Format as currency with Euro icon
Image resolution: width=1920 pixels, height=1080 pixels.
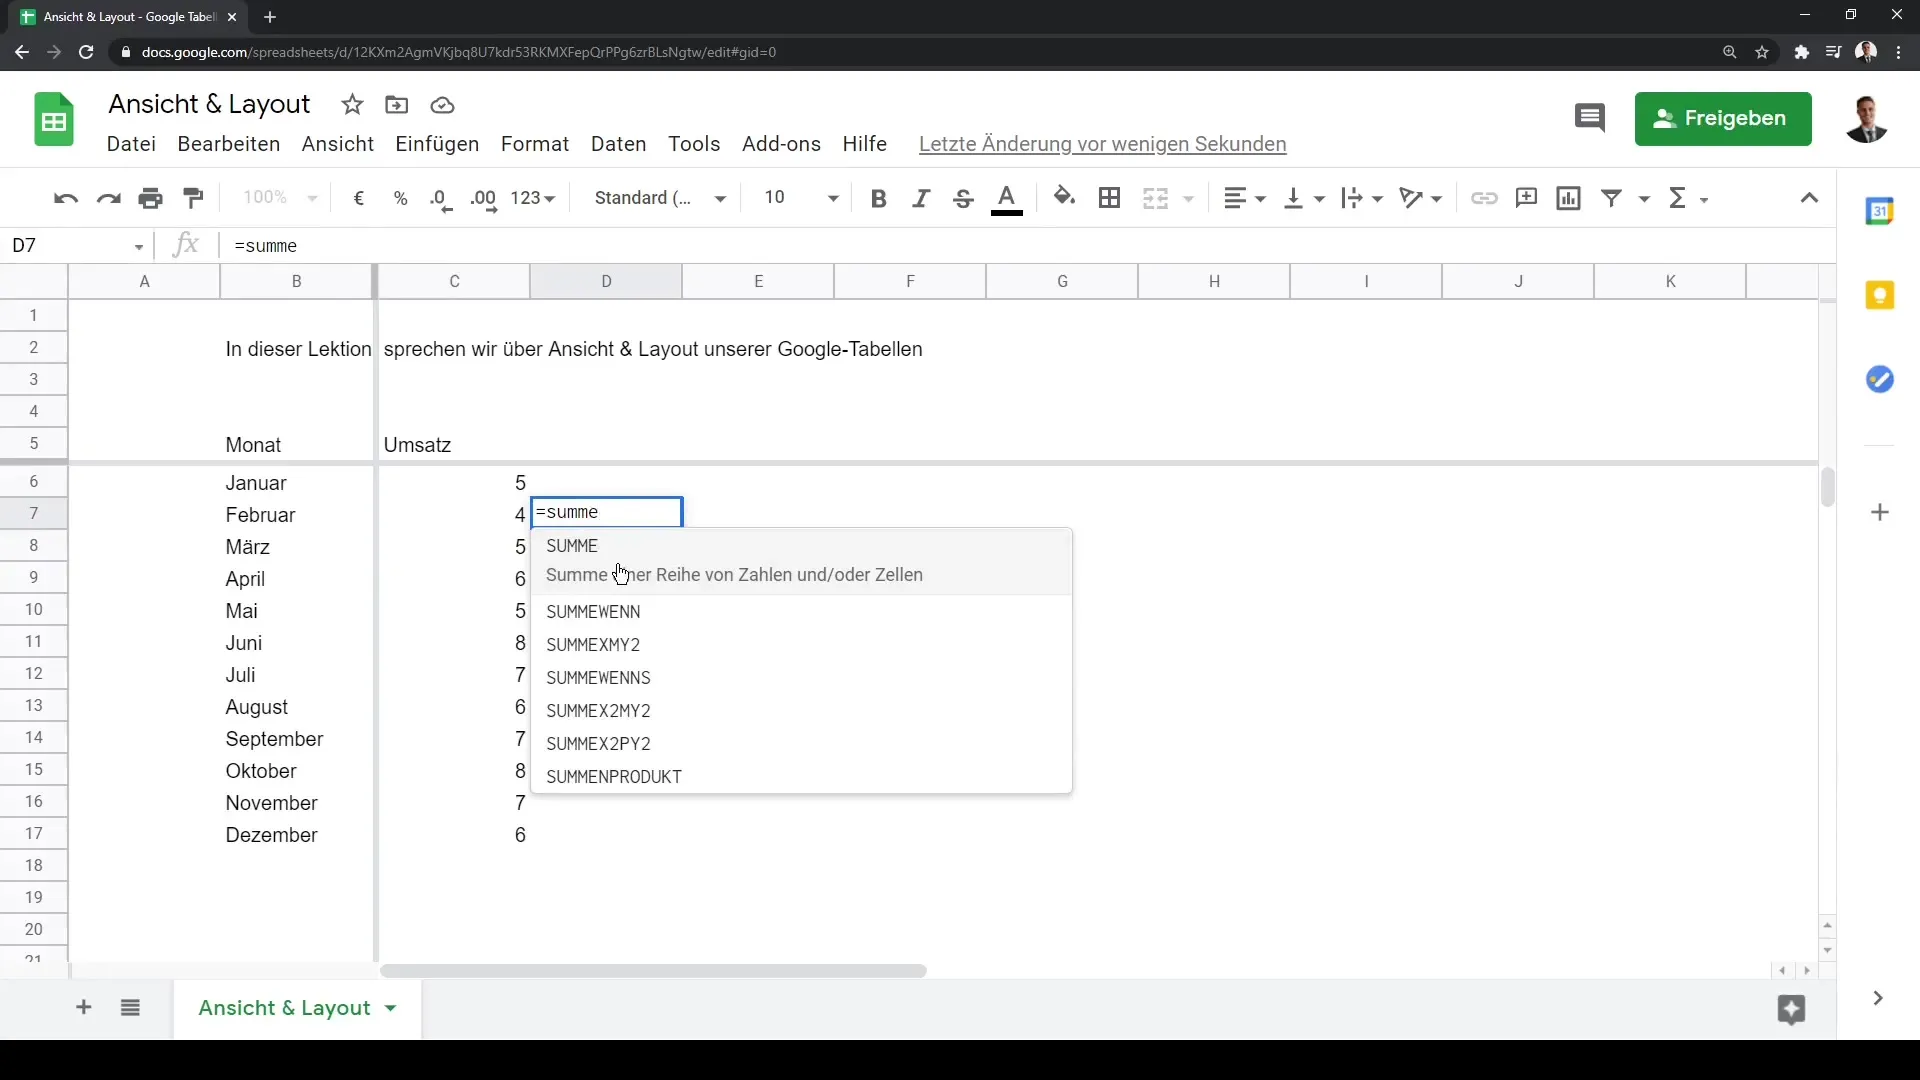[359, 198]
